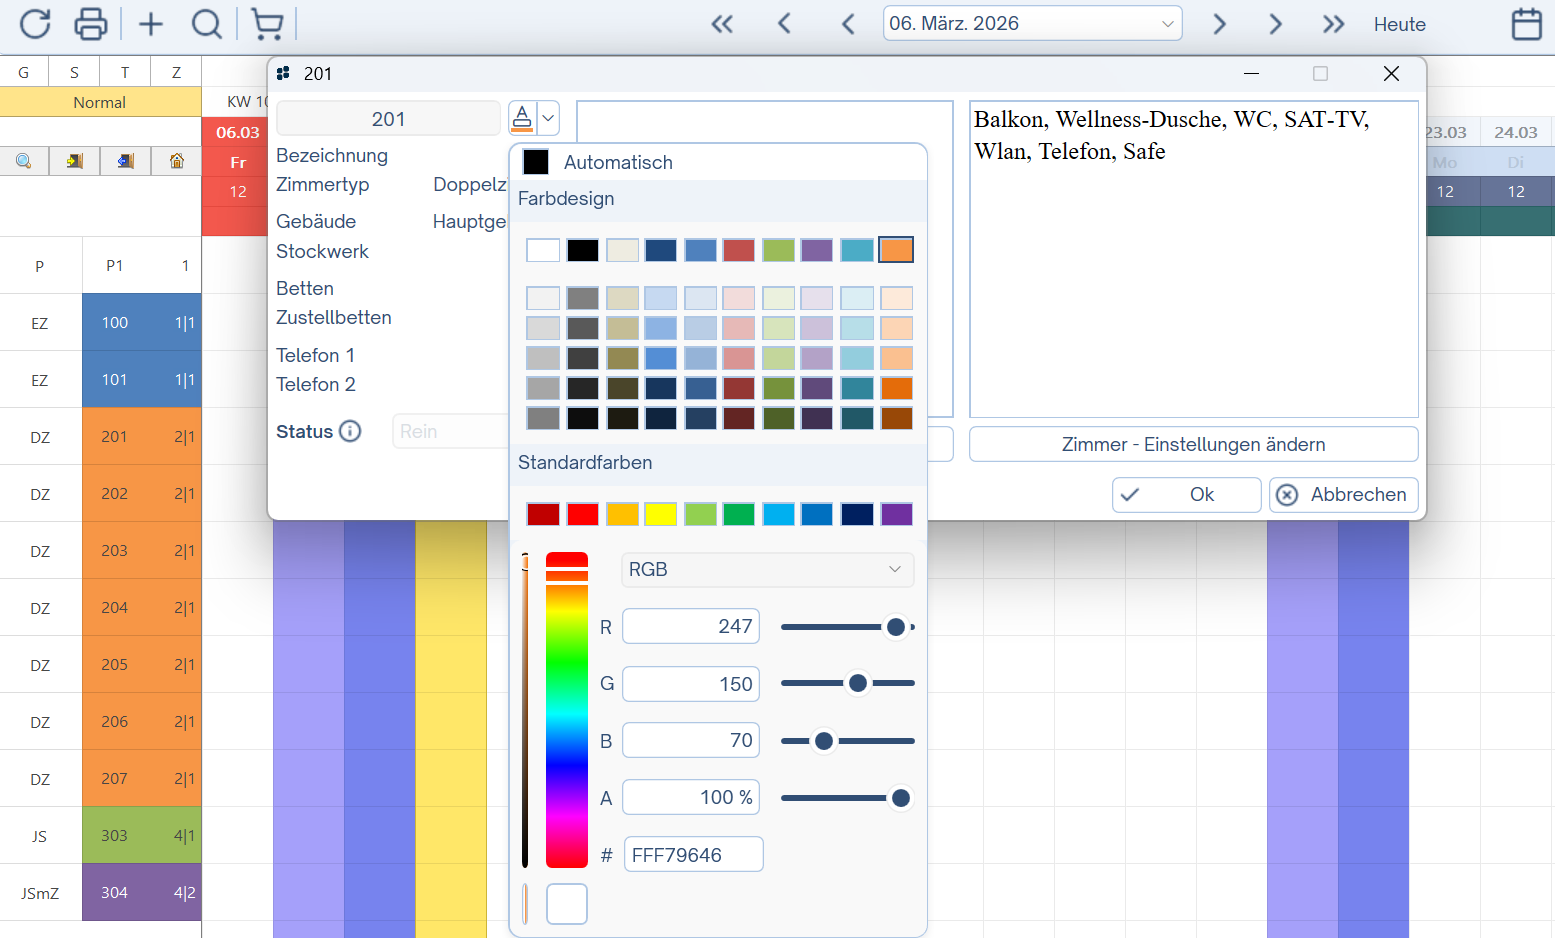Image resolution: width=1555 pixels, height=938 pixels.
Task: Jump back with the double left arrow
Action: pyautogui.click(x=722, y=24)
